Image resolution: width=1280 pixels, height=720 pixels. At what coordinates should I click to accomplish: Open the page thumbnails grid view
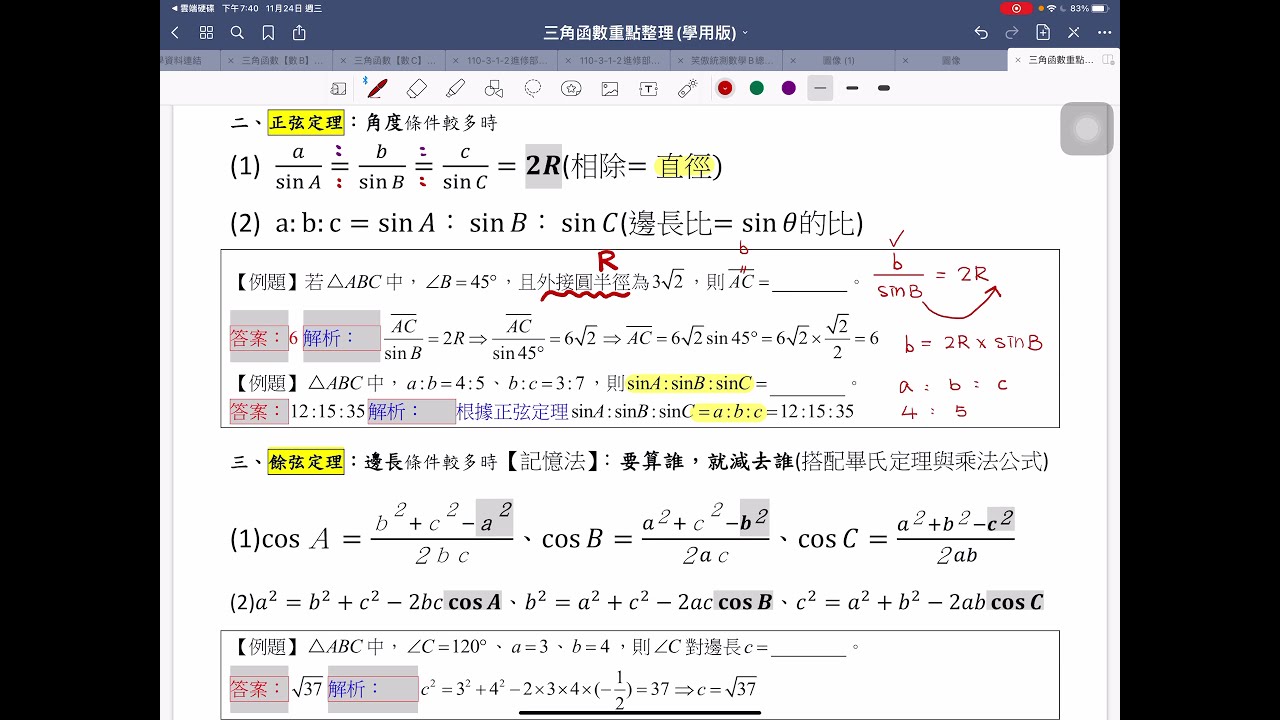pos(206,32)
